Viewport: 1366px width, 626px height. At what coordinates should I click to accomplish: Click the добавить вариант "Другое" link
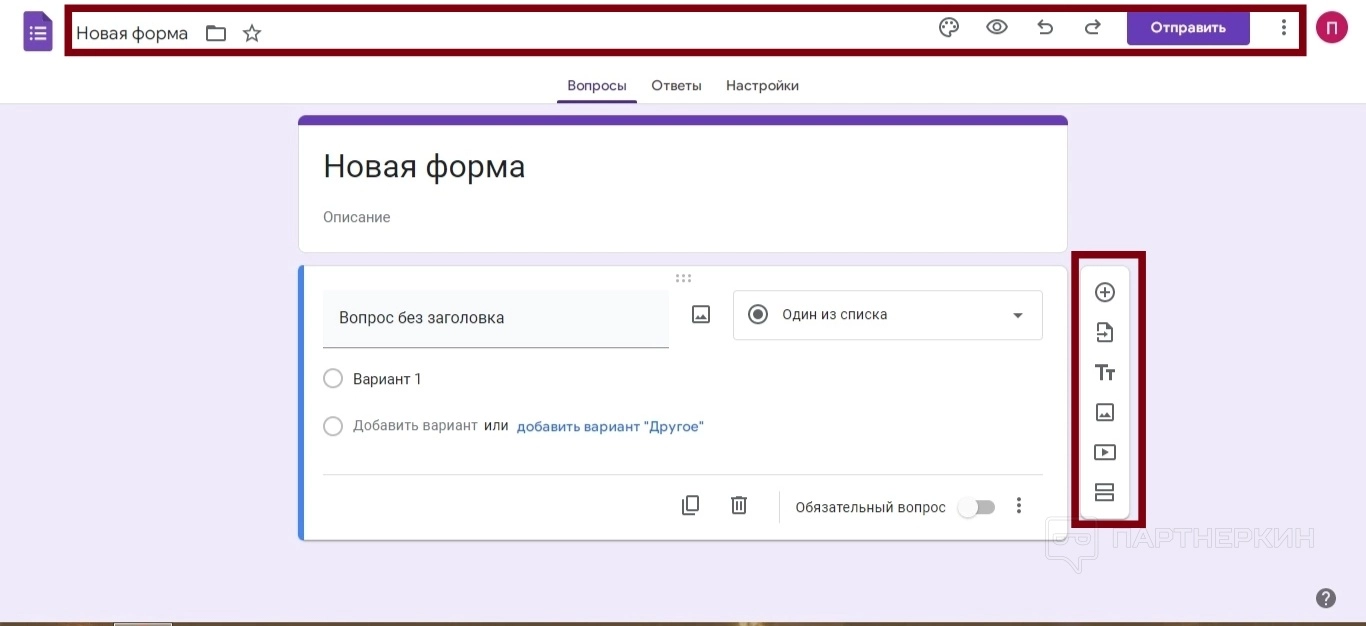610,427
